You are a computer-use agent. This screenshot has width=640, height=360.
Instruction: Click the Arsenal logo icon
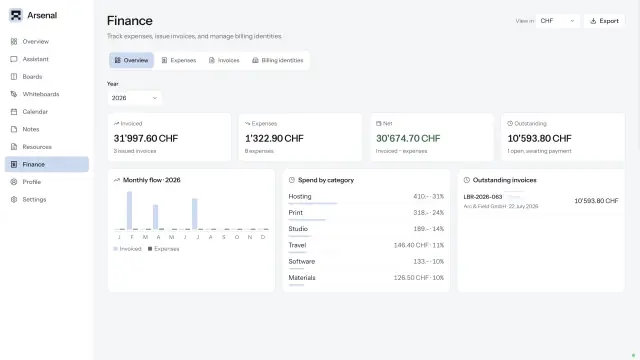[x=16, y=15]
